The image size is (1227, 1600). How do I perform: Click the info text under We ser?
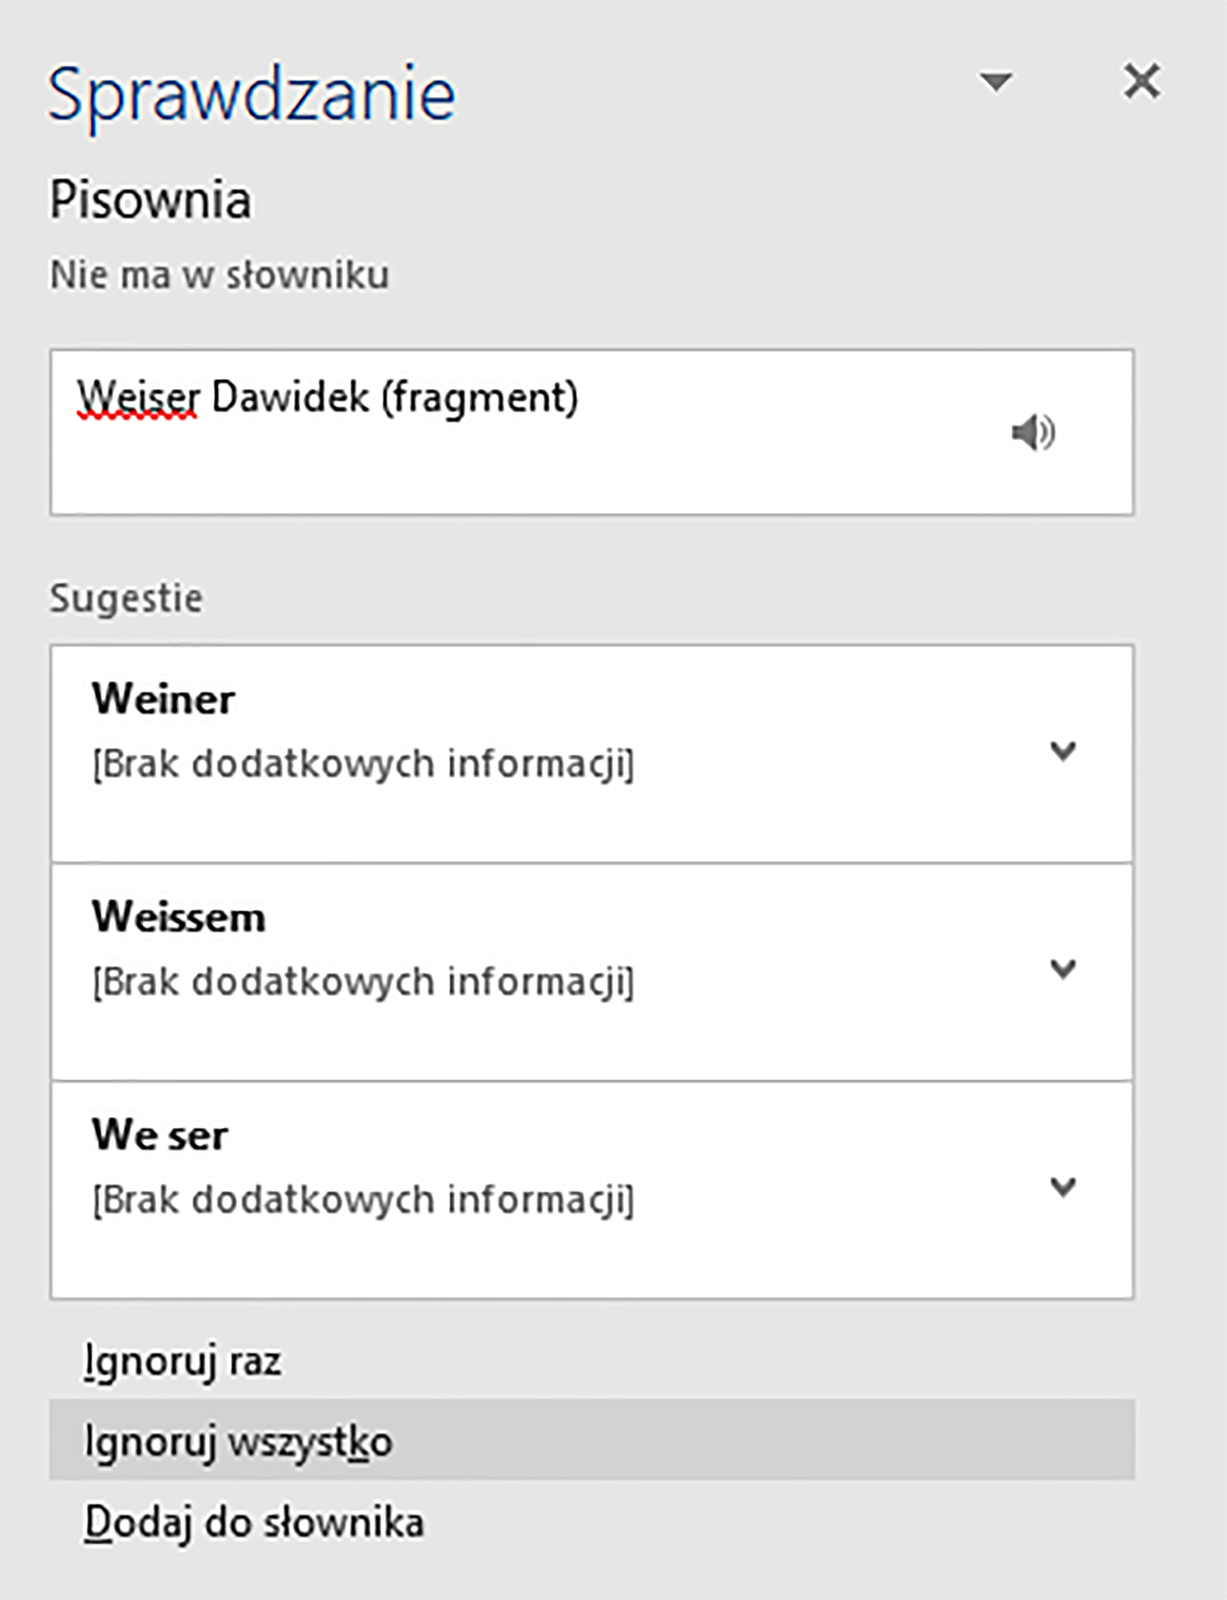pyautogui.click(x=363, y=1200)
